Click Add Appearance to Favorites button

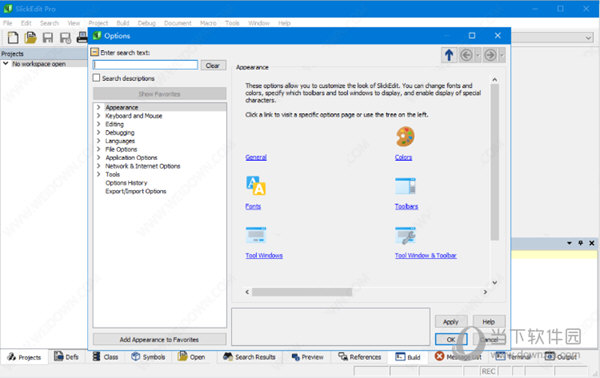(160, 339)
